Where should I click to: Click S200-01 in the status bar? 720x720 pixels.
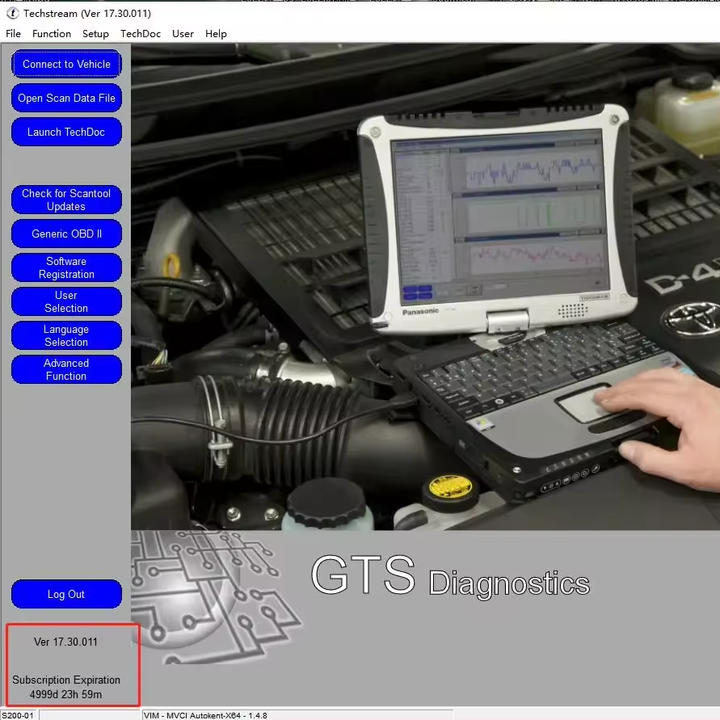click(x=18, y=715)
